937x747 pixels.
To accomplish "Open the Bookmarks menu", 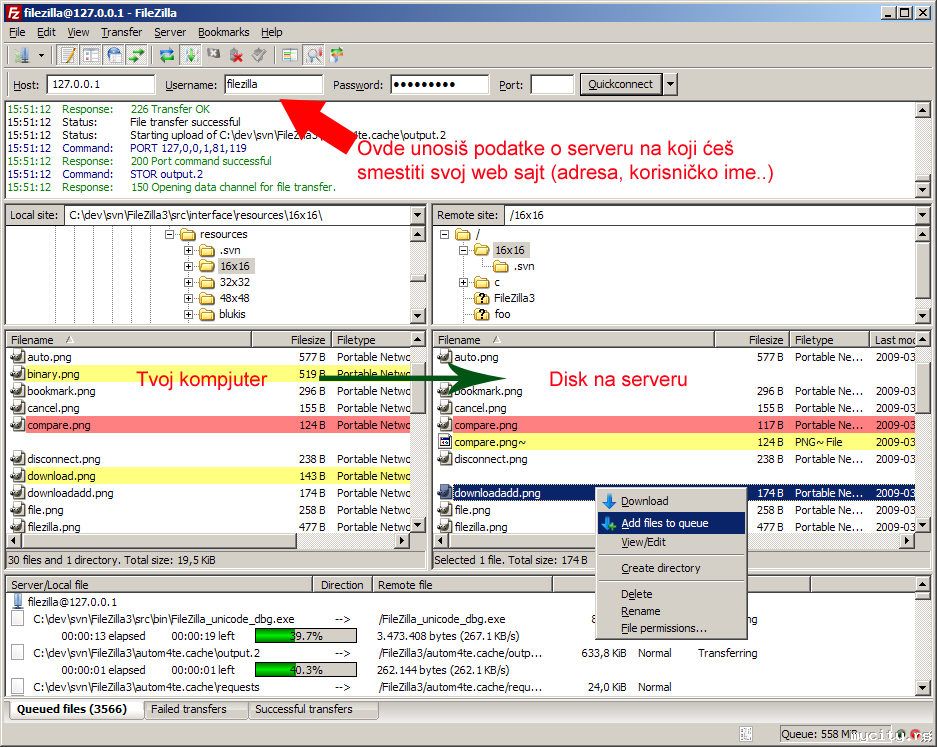I will pyautogui.click(x=223, y=32).
